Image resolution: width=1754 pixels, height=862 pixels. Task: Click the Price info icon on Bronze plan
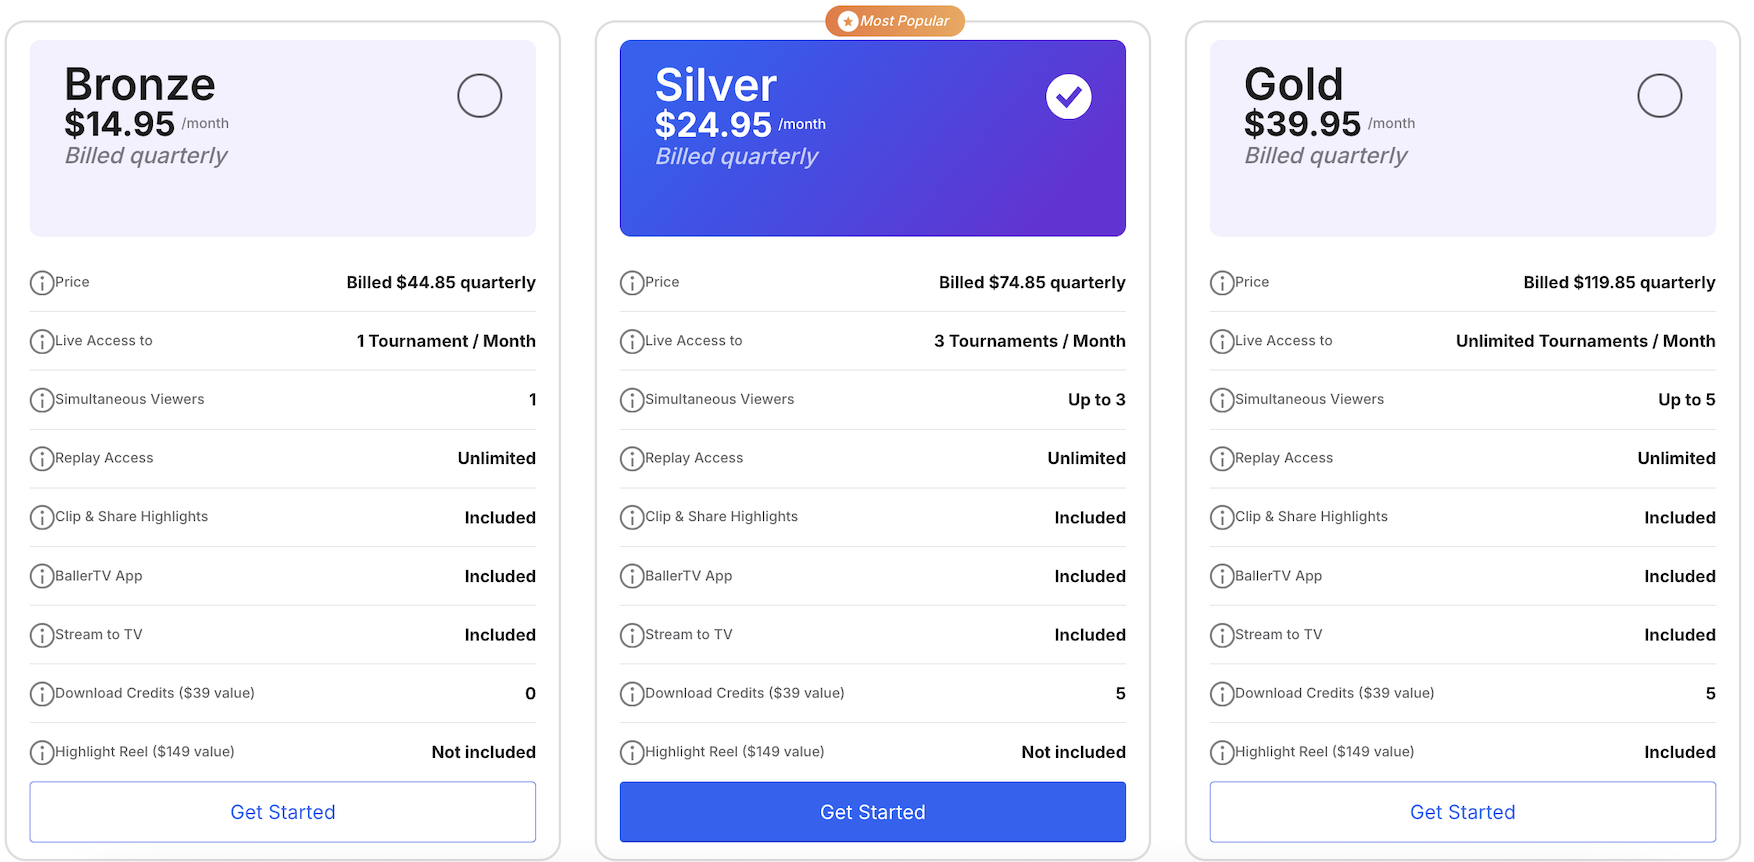tap(42, 283)
